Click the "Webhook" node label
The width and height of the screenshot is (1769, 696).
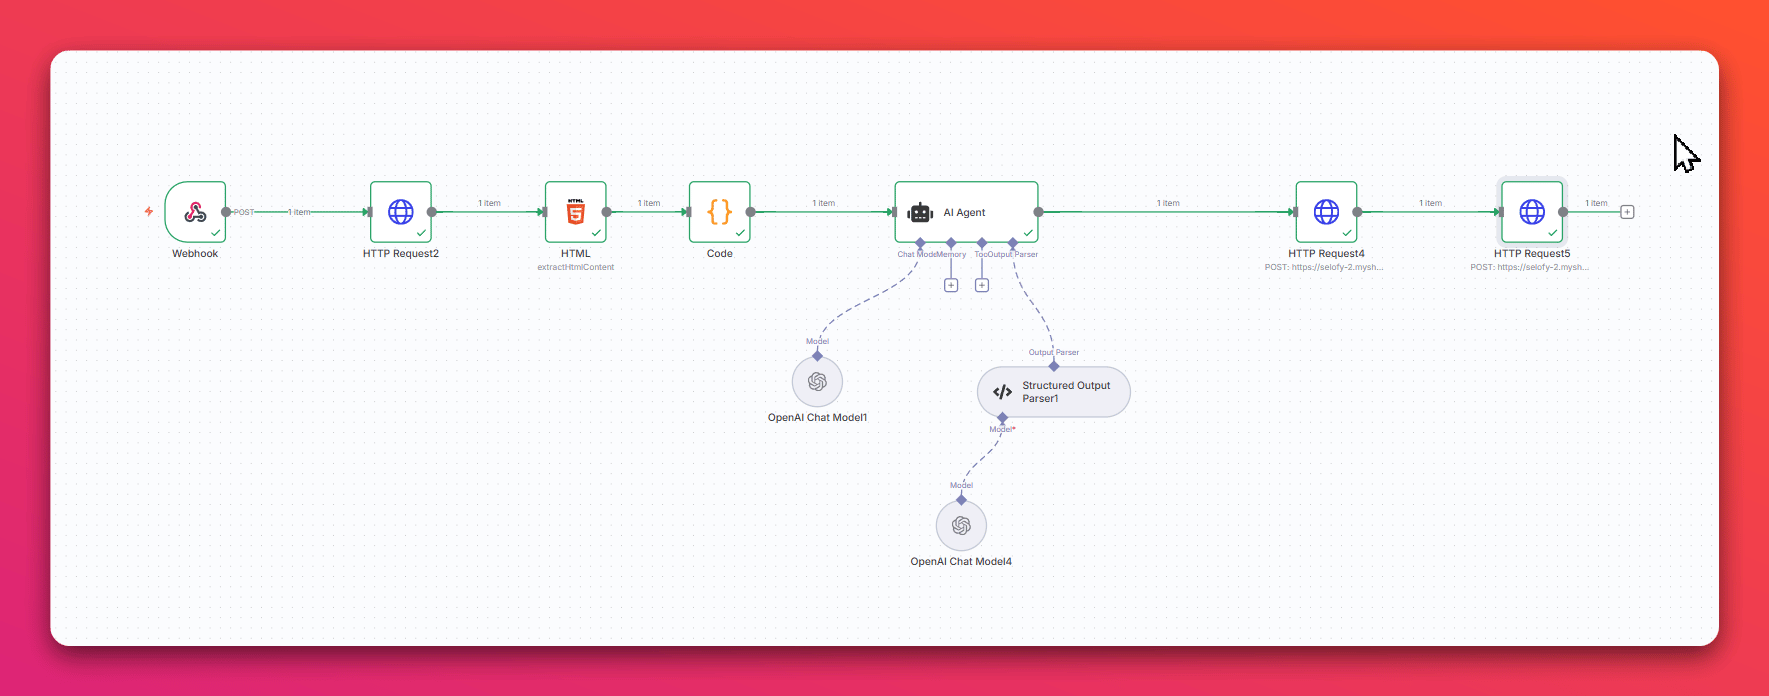coord(195,254)
